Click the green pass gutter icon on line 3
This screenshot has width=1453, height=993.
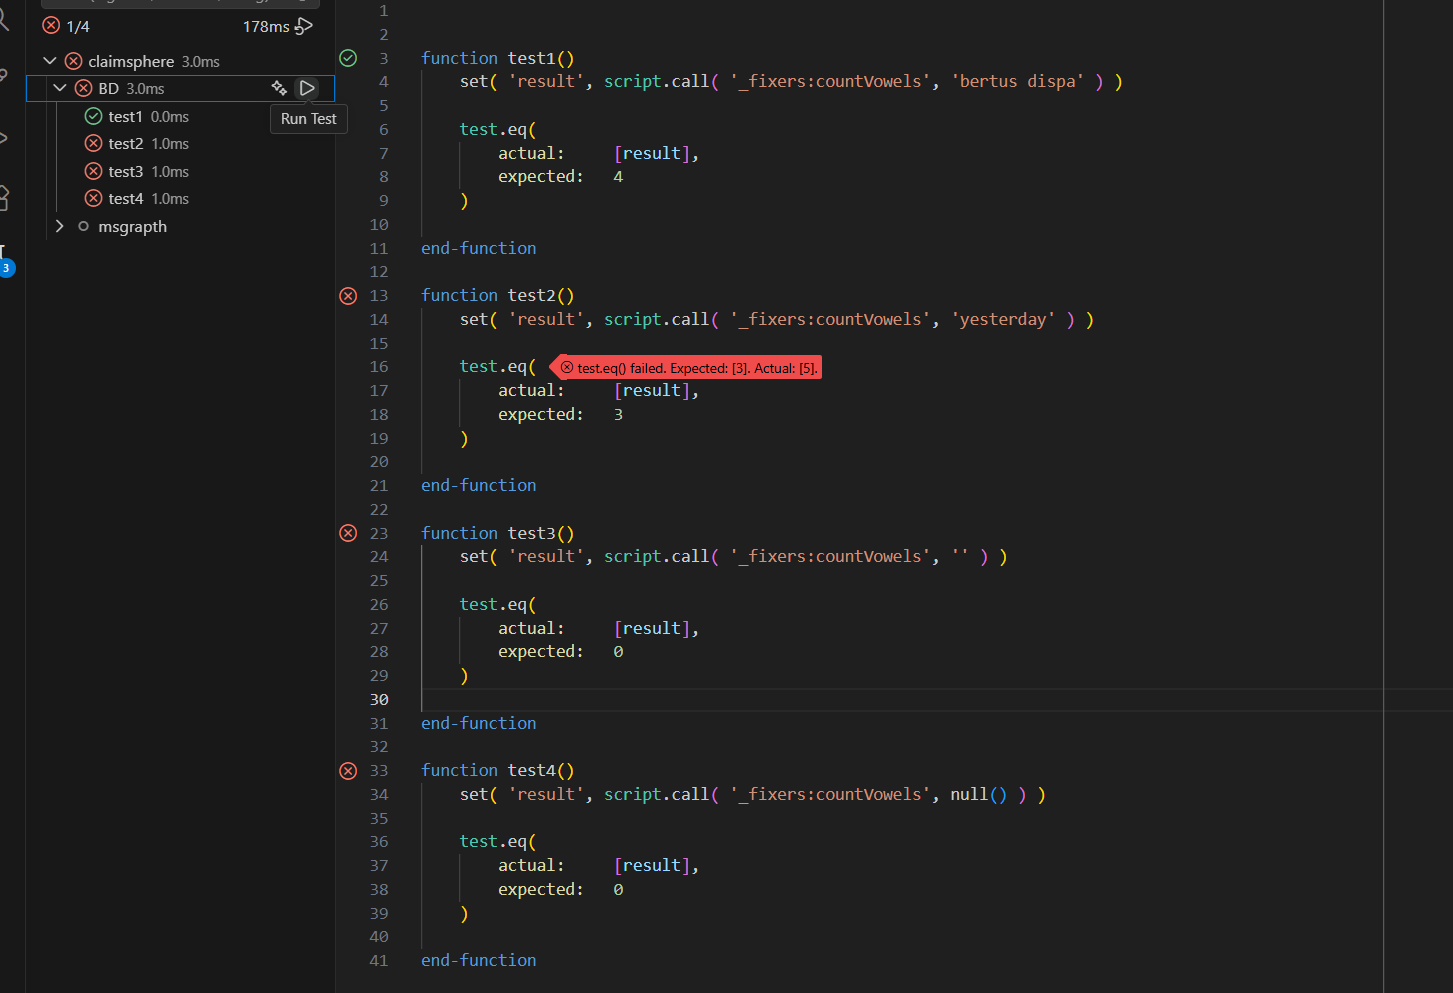348,58
